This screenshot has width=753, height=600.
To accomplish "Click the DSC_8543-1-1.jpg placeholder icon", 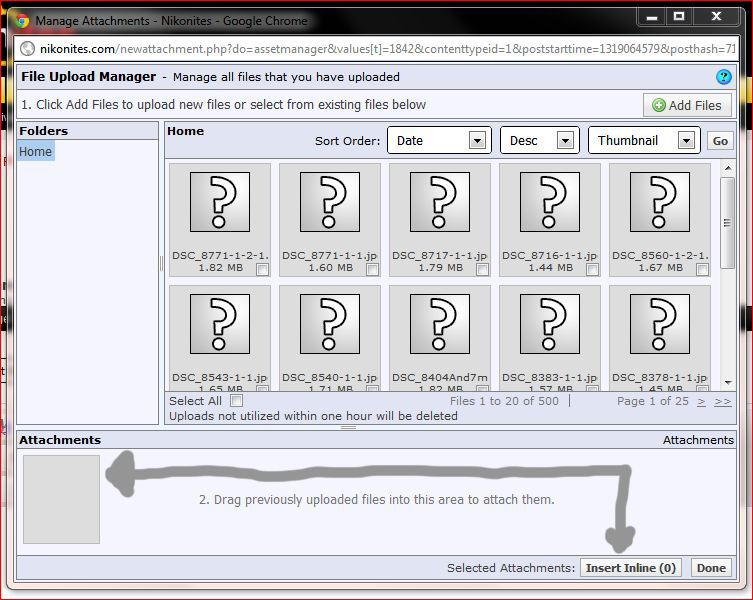I will coord(220,324).
